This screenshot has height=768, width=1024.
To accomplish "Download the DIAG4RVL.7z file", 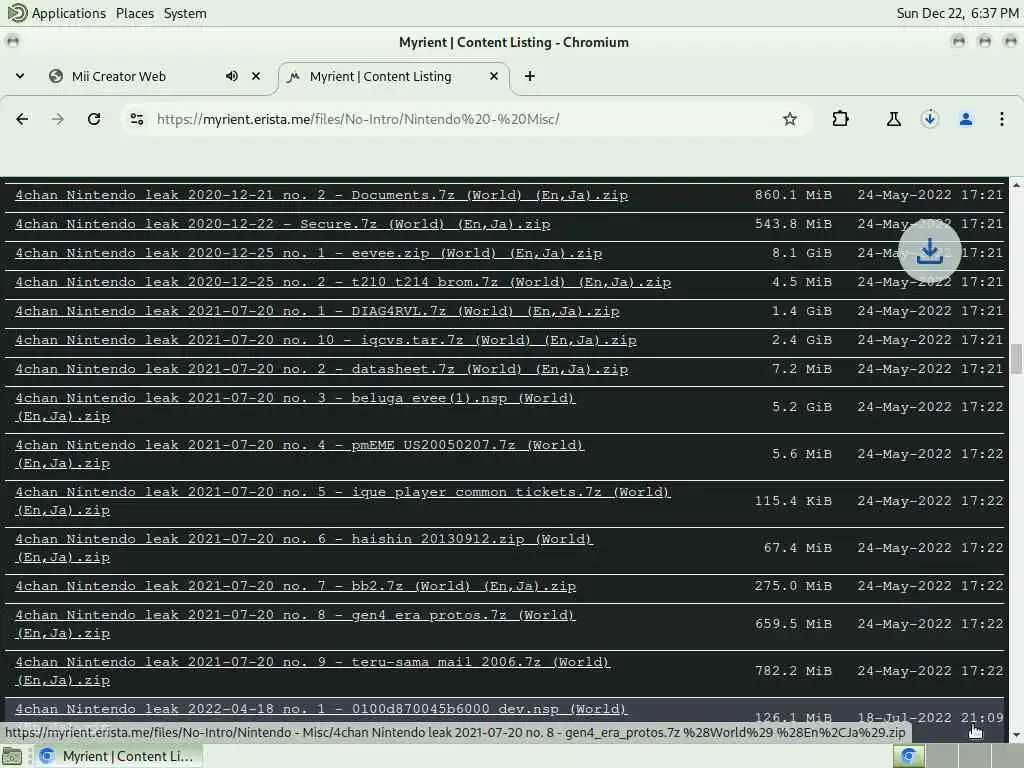I will (x=317, y=311).
